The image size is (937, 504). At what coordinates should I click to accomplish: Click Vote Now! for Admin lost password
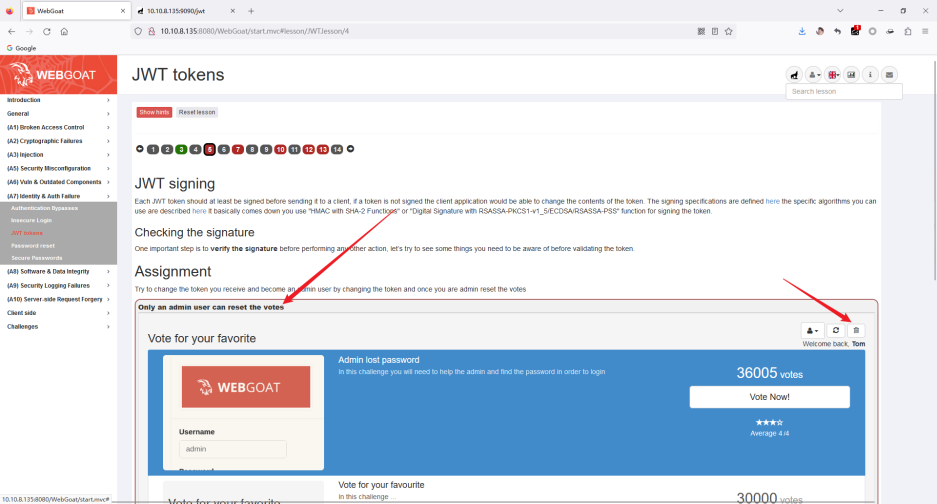770,397
